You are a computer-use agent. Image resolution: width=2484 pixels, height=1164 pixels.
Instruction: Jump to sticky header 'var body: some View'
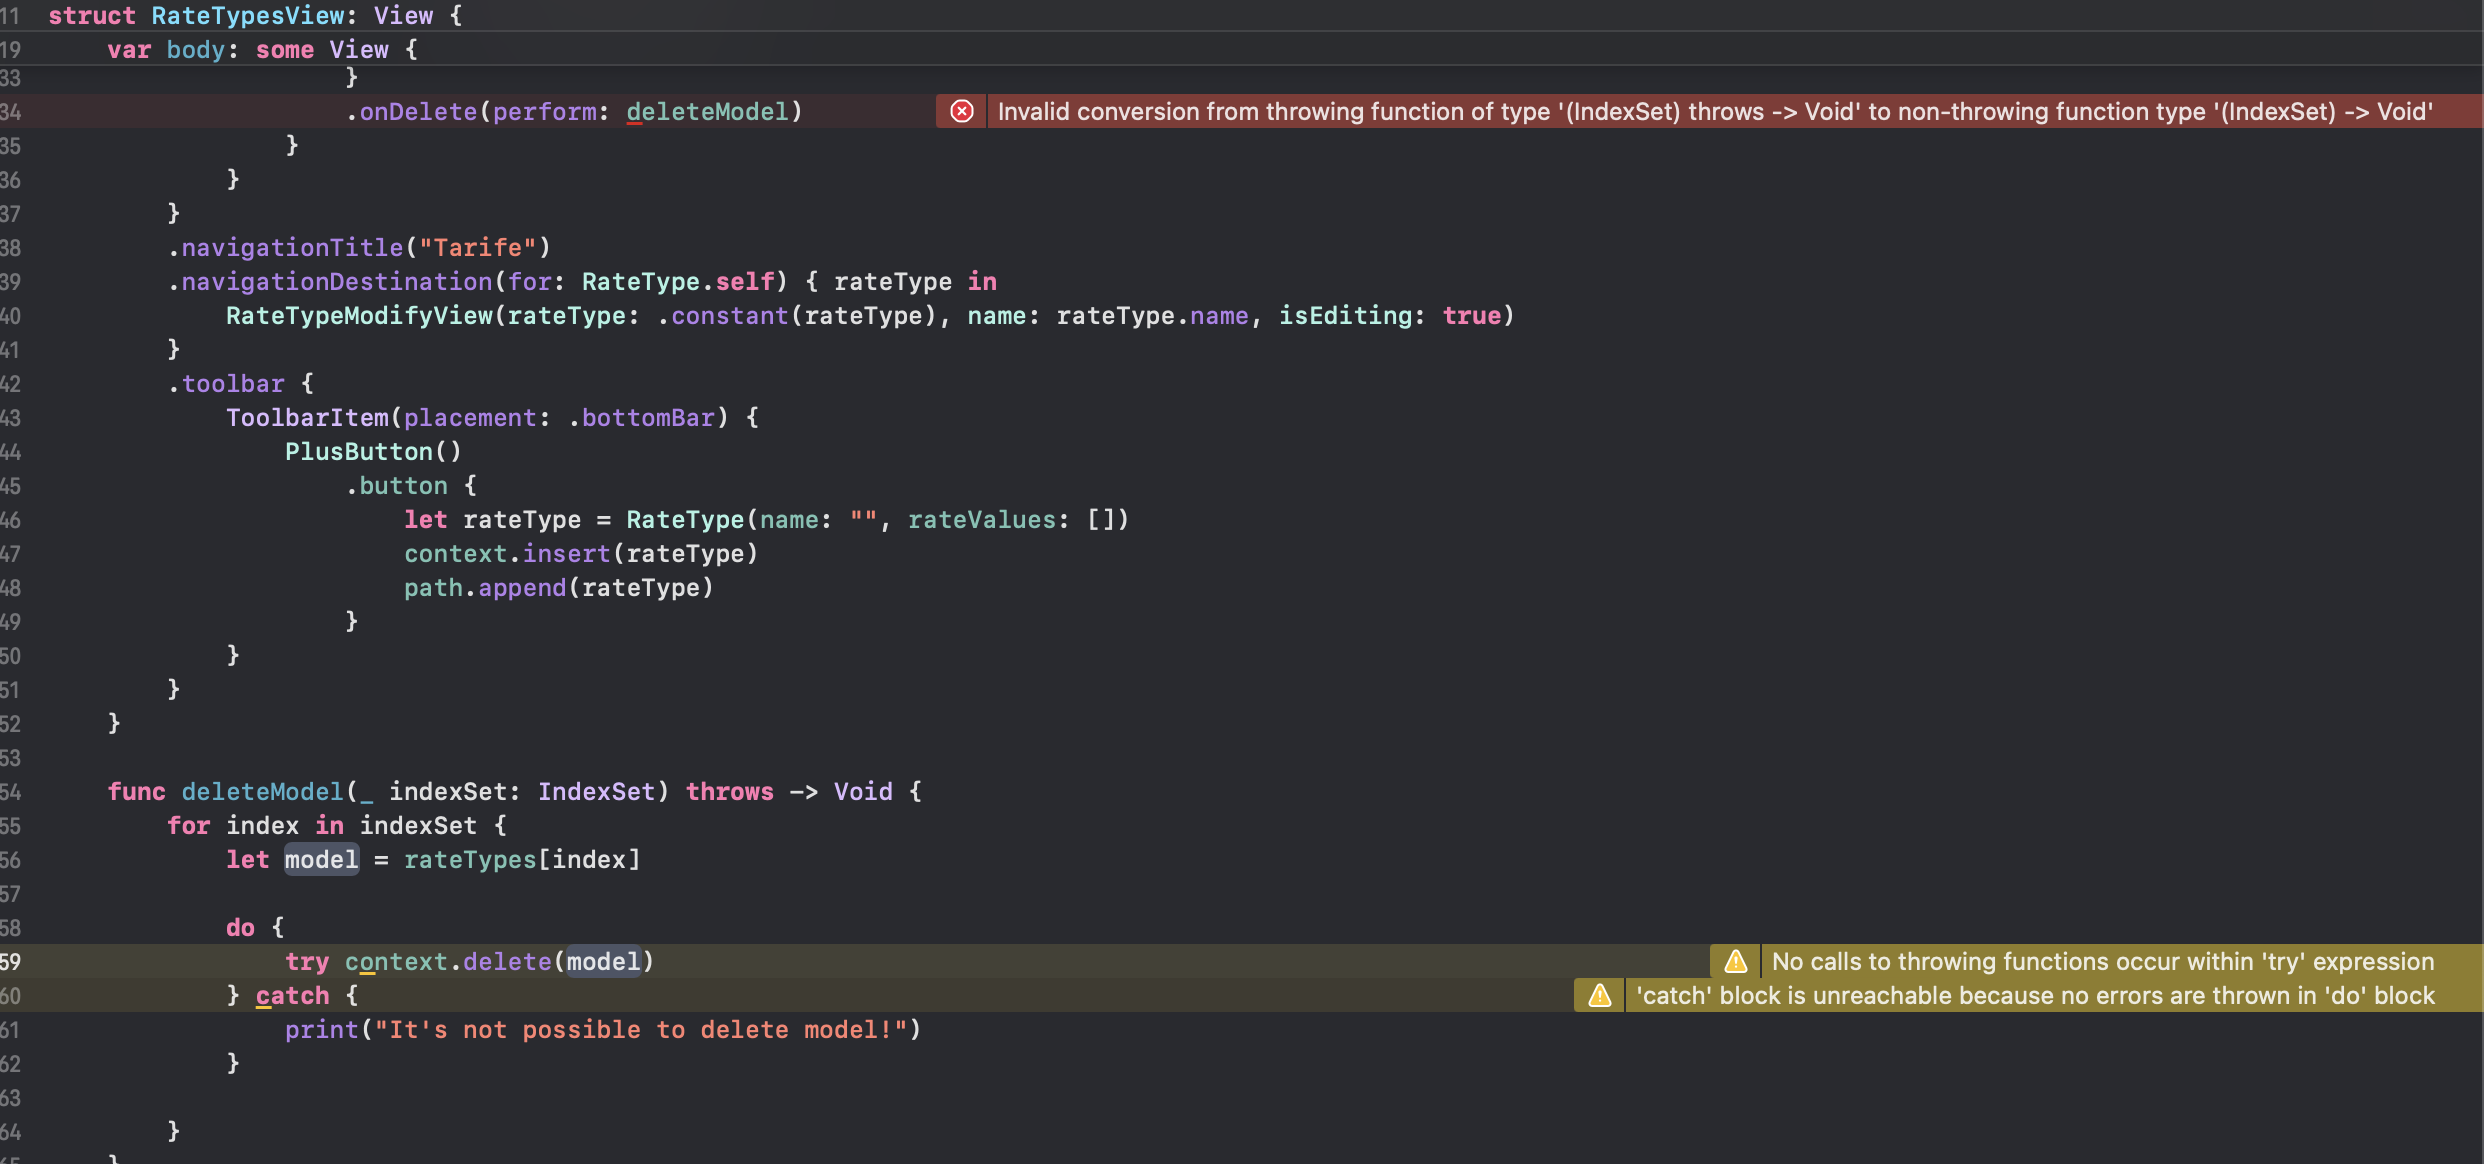pos(262,49)
